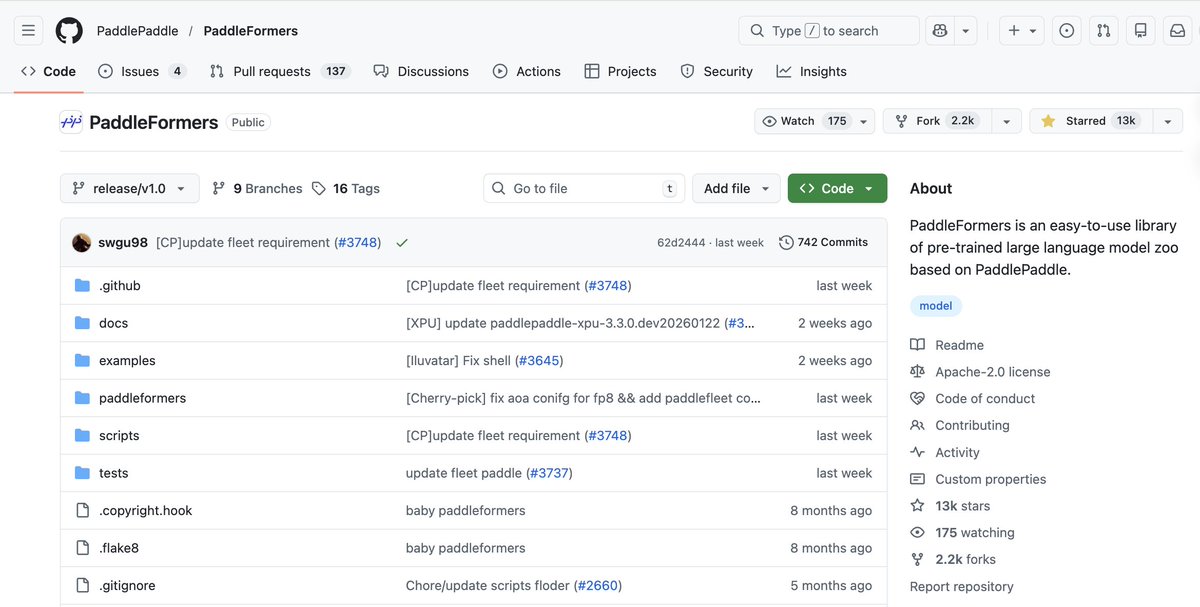View commit check status checkmark

click(x=402, y=243)
